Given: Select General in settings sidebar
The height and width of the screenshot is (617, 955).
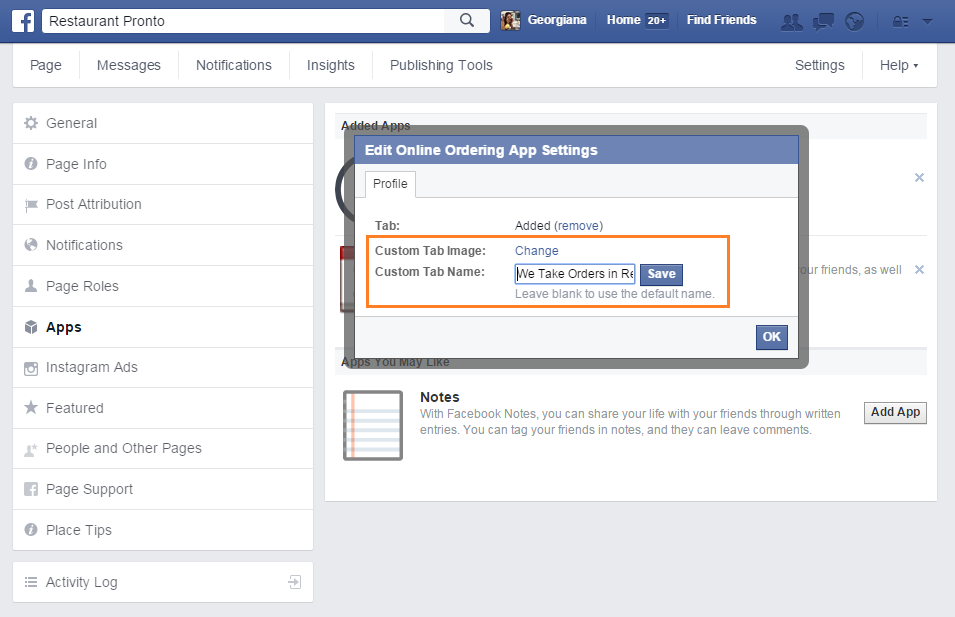Looking at the screenshot, I should [163, 123].
